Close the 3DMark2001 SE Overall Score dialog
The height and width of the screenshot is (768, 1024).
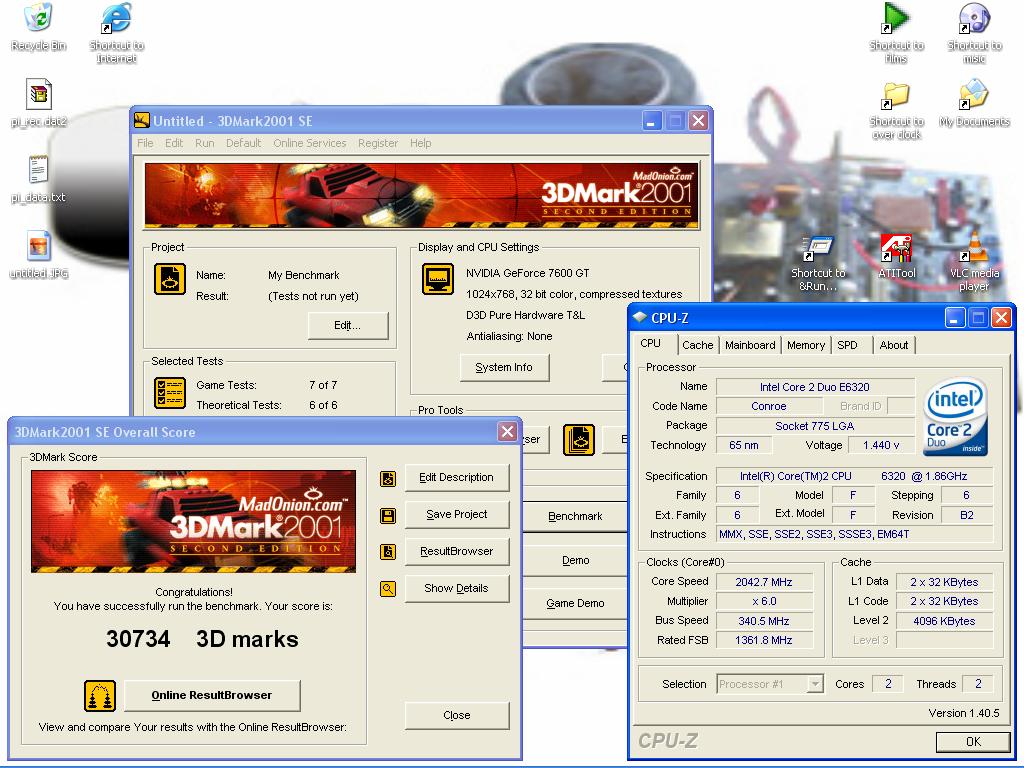point(507,432)
